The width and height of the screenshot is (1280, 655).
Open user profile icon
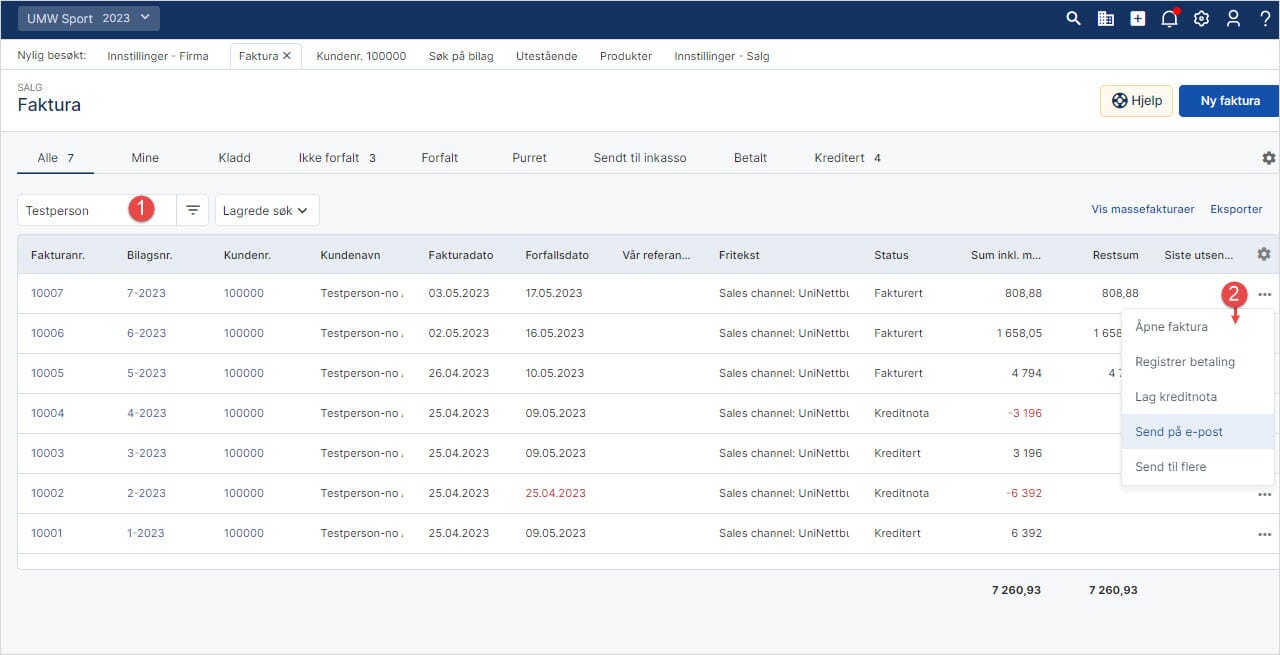click(x=1233, y=18)
